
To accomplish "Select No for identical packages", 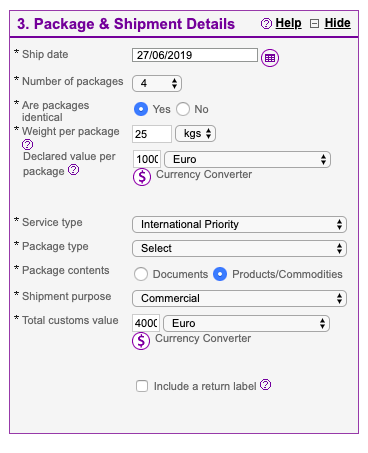I will point(183,109).
